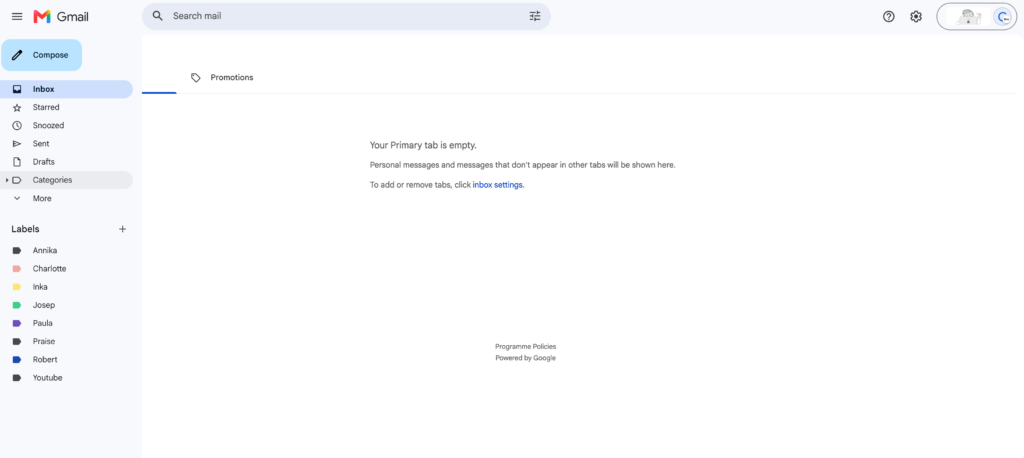Click the Promotions tag icon
Image resolution: width=1024 pixels, height=458 pixels.
pyautogui.click(x=195, y=78)
